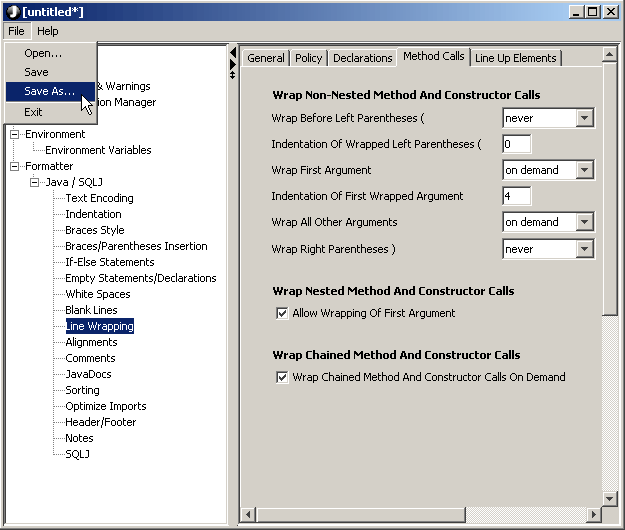Image resolution: width=625 pixels, height=530 pixels.
Task: Collapse the Environment tree node
Action: click(15, 134)
